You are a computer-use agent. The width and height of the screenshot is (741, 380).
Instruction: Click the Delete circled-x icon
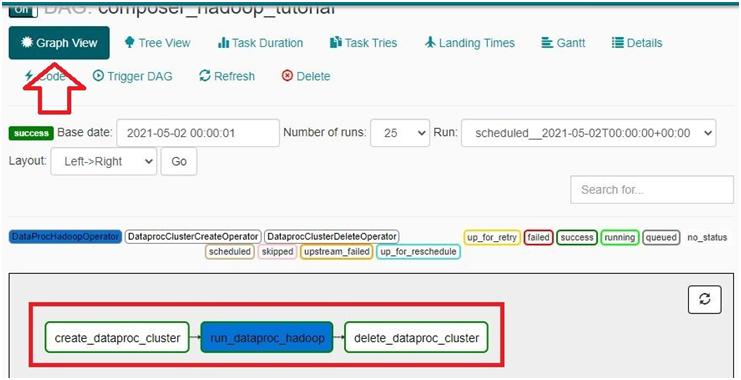point(287,76)
